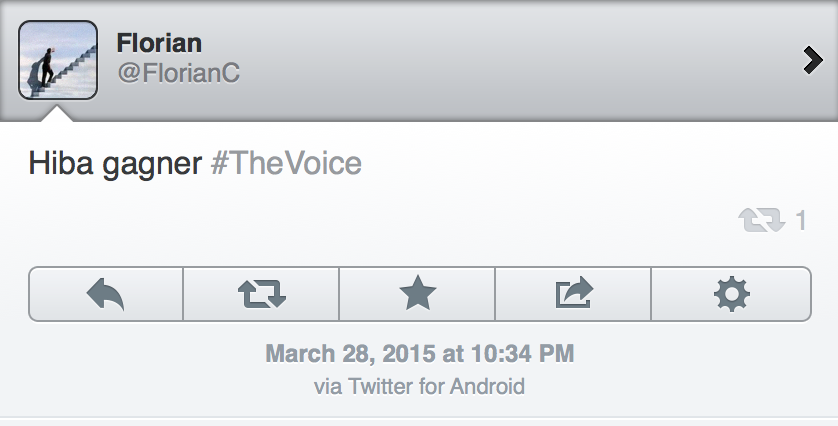Click the word Hiba in the tweet

pyautogui.click(x=58, y=164)
